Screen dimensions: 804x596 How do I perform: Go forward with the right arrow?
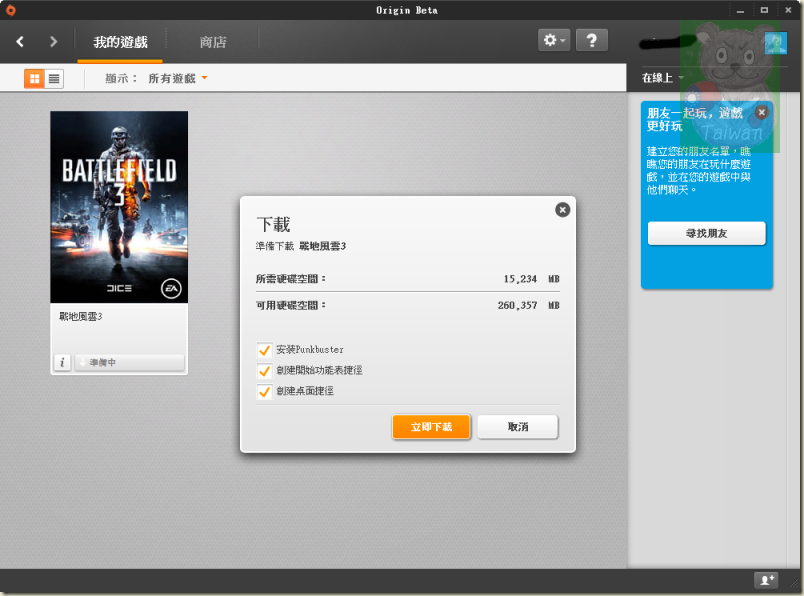point(53,42)
